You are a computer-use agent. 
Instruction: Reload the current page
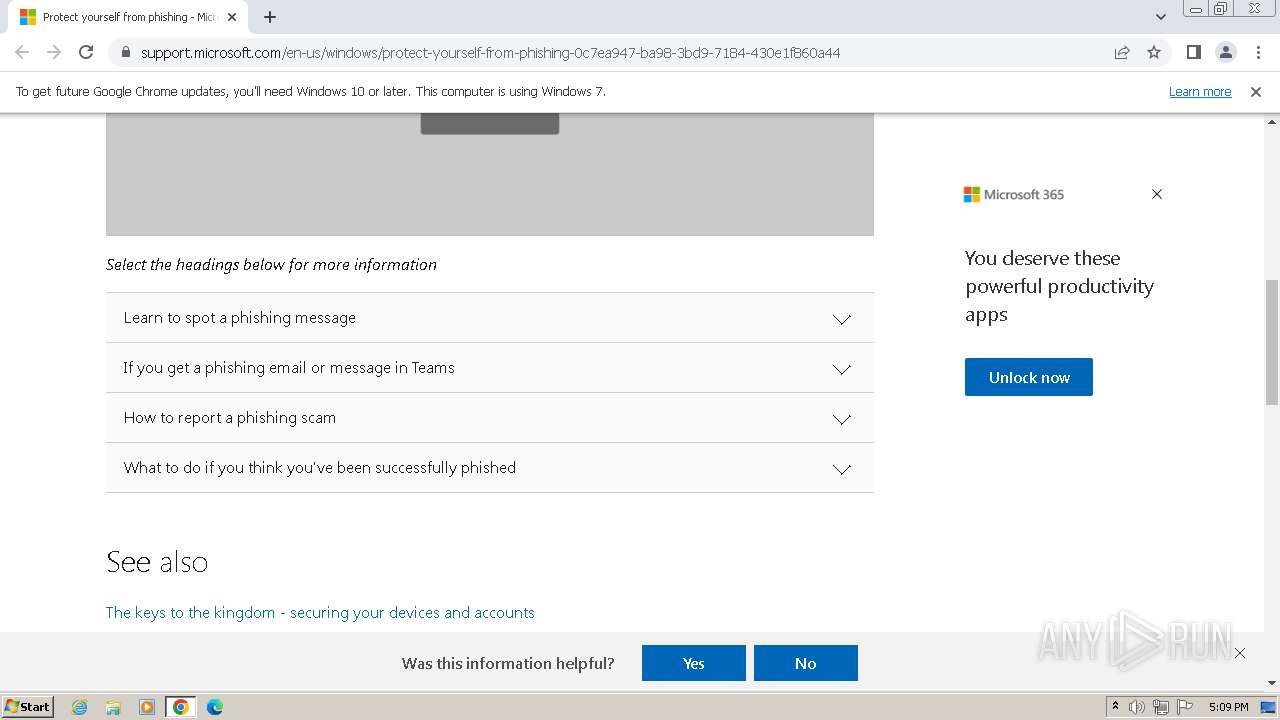[86, 52]
